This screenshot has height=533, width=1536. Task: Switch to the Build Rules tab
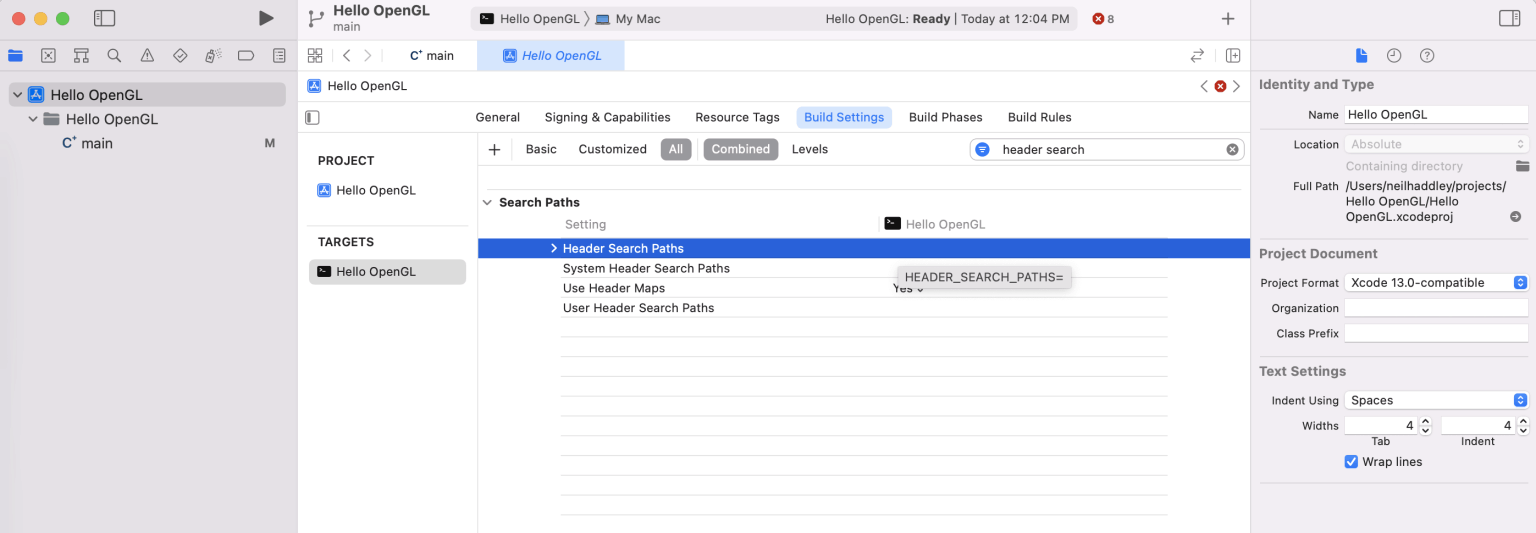1040,117
